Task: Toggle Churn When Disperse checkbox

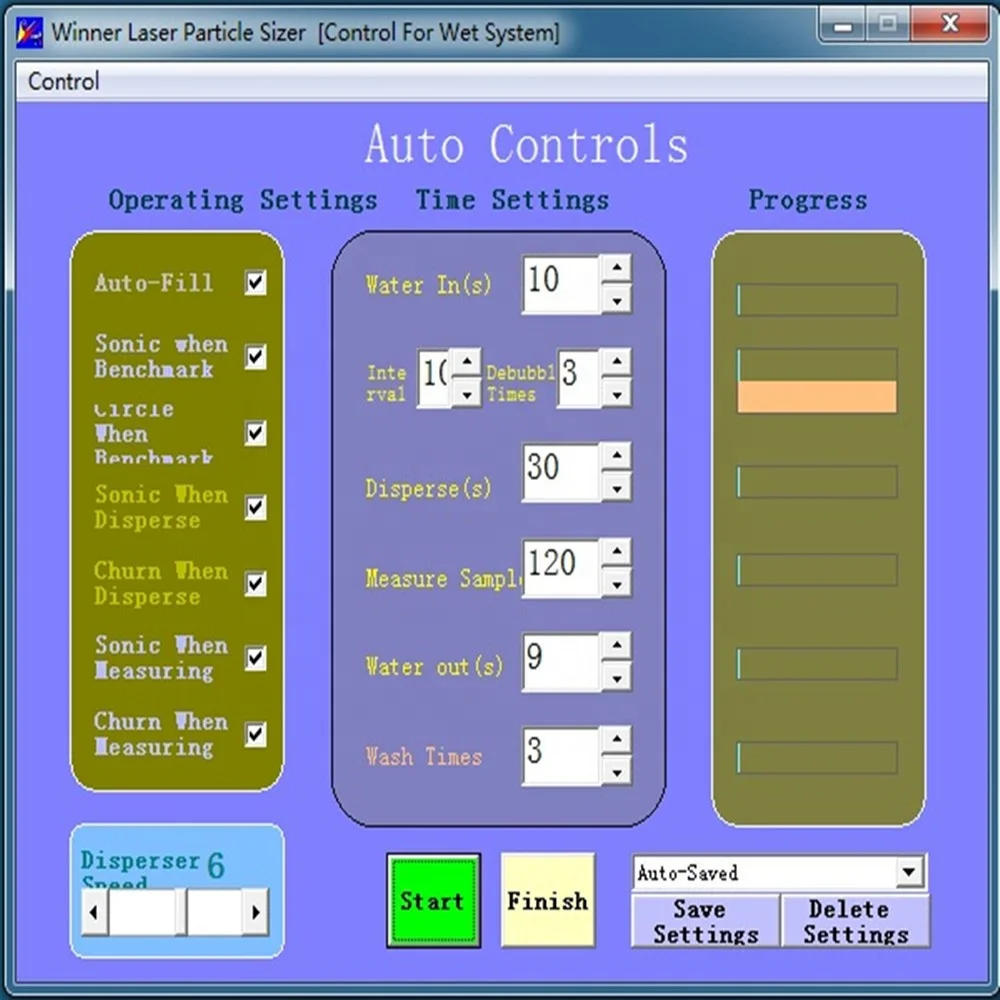Action: click(256, 583)
